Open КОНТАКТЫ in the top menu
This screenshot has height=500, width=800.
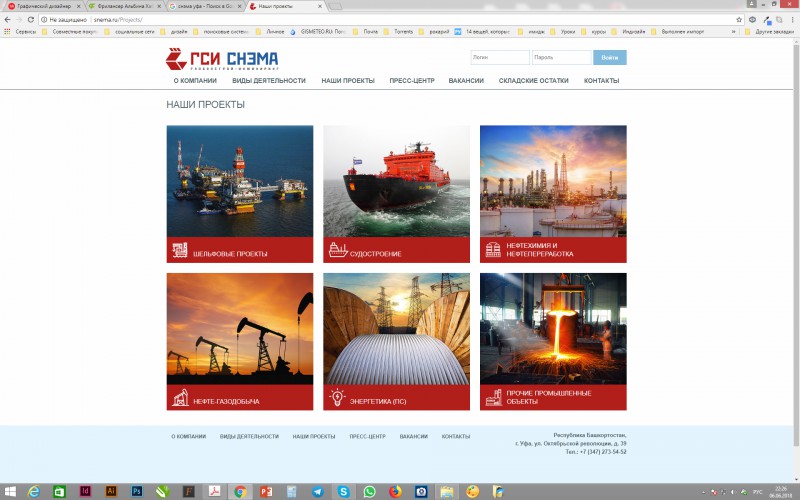pos(602,81)
